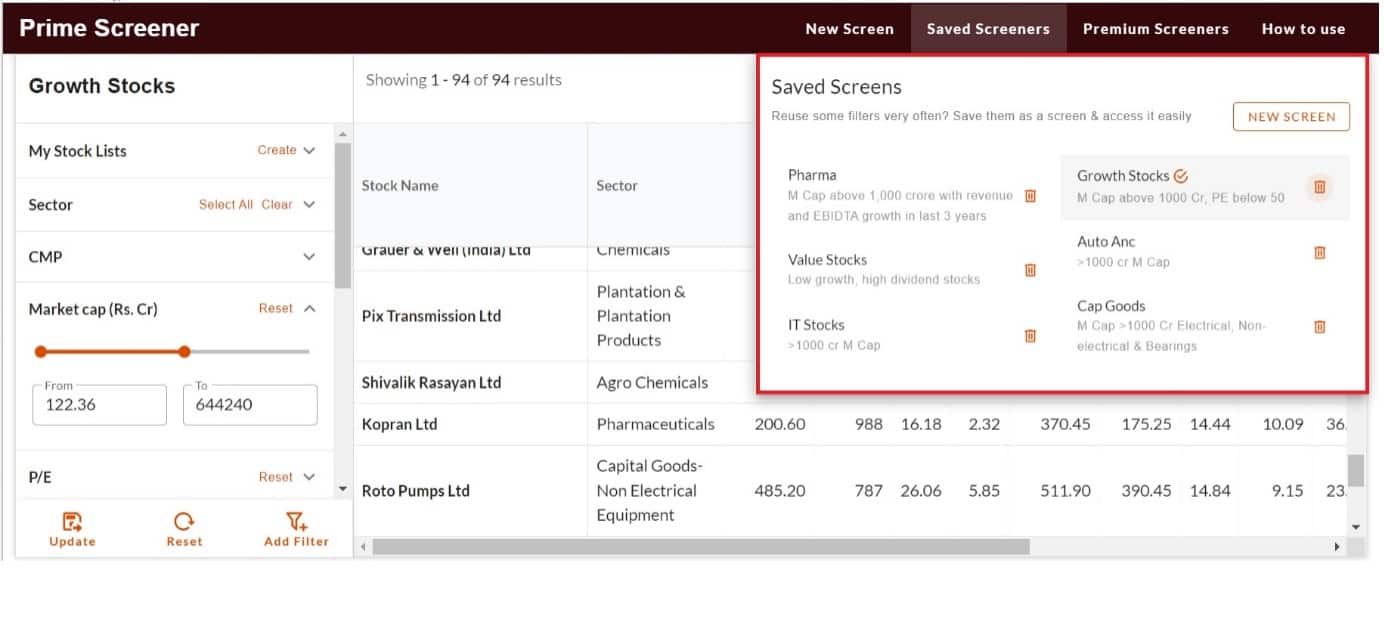Reset the Market cap filter
The image size is (1384, 626).
[276, 308]
